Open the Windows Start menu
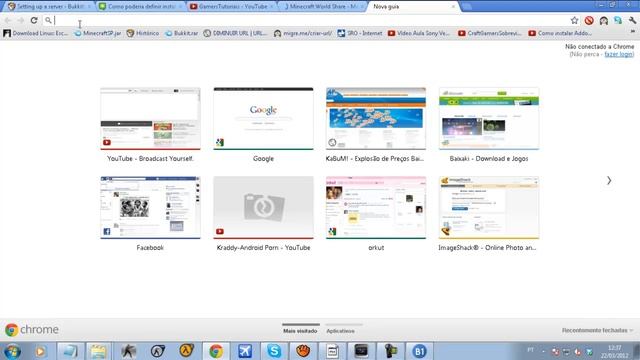This screenshot has height=360, width=640. click(12, 351)
